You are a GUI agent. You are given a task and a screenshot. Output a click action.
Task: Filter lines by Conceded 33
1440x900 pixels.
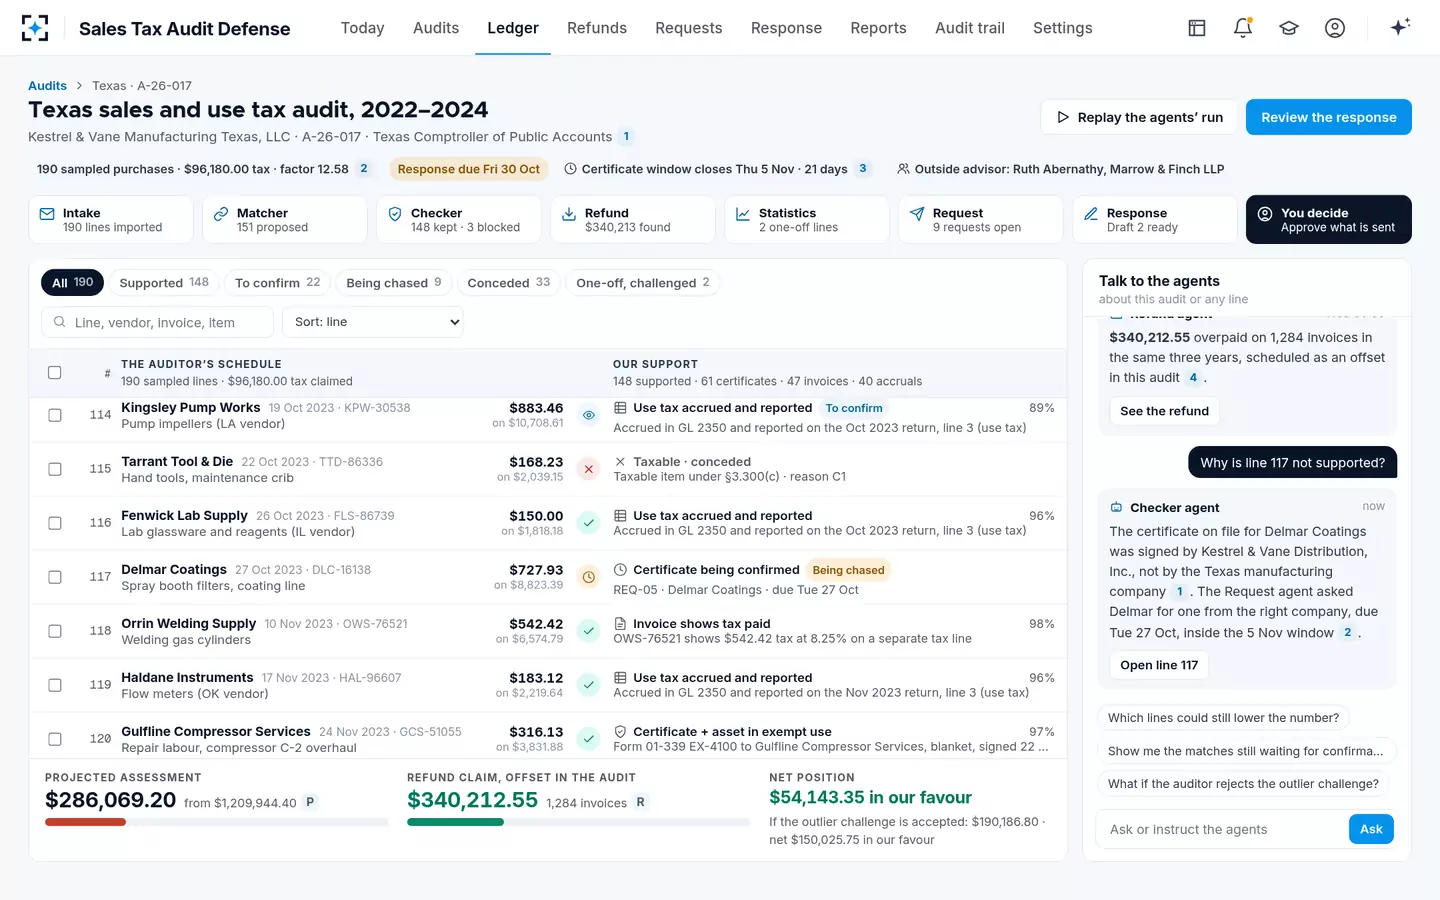pyautogui.click(x=509, y=283)
